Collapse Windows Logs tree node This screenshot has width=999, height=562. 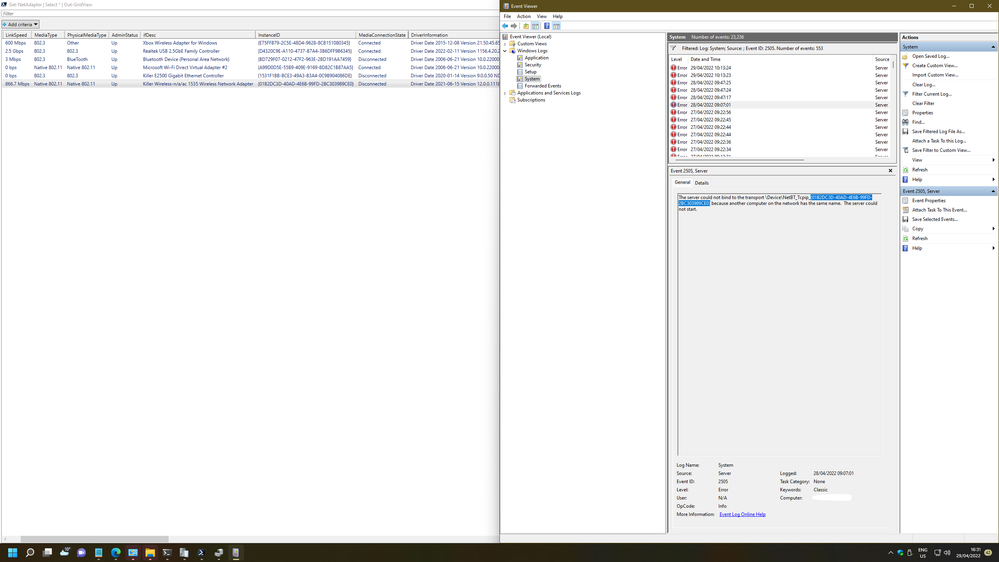coord(505,51)
